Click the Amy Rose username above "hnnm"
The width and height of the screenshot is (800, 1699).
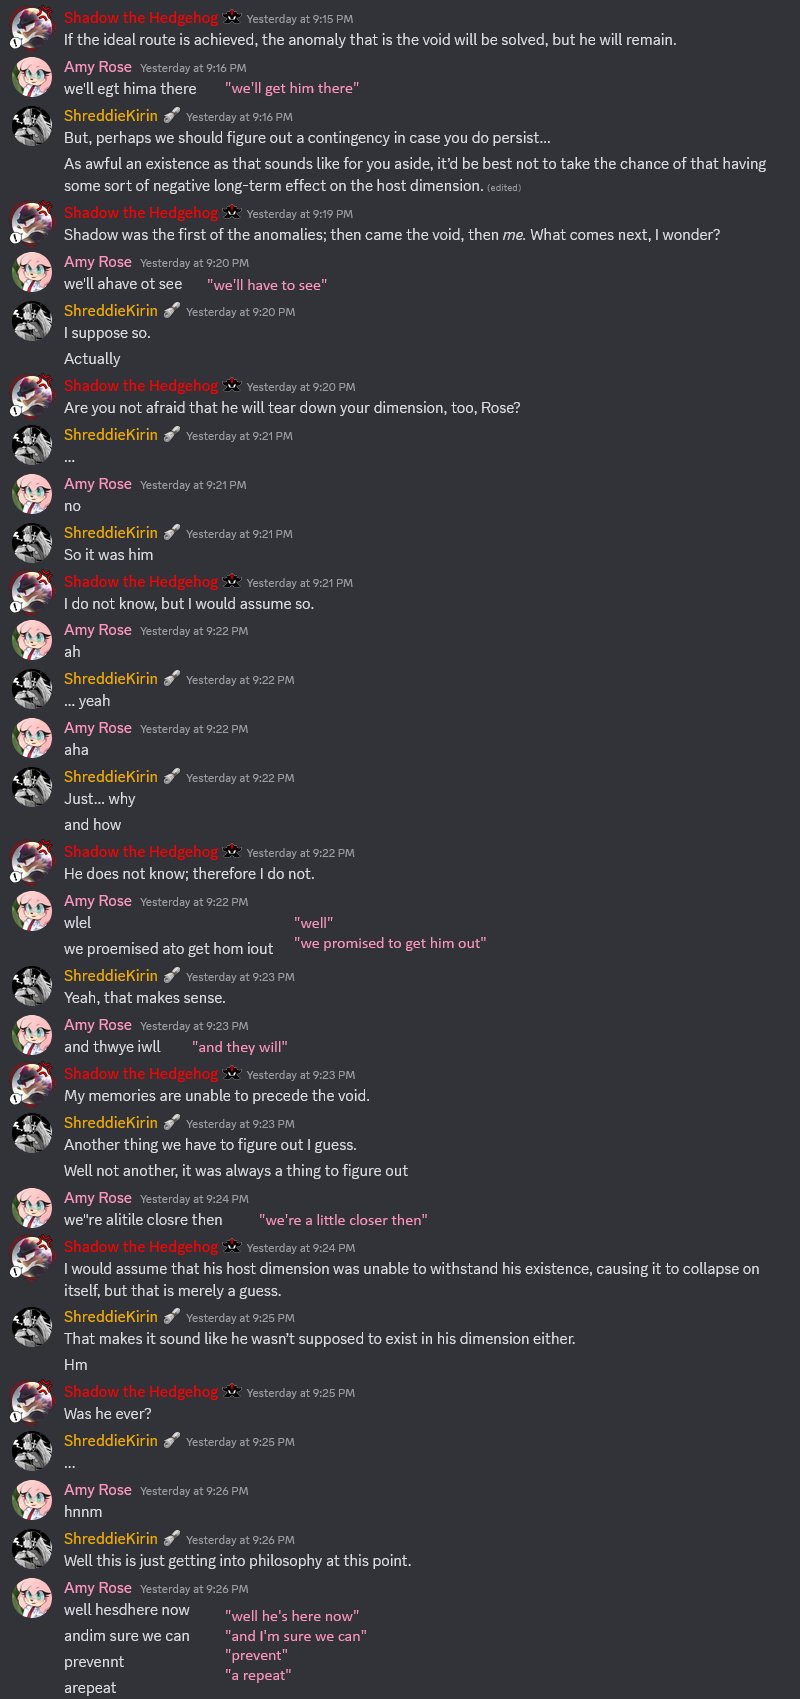point(98,1489)
